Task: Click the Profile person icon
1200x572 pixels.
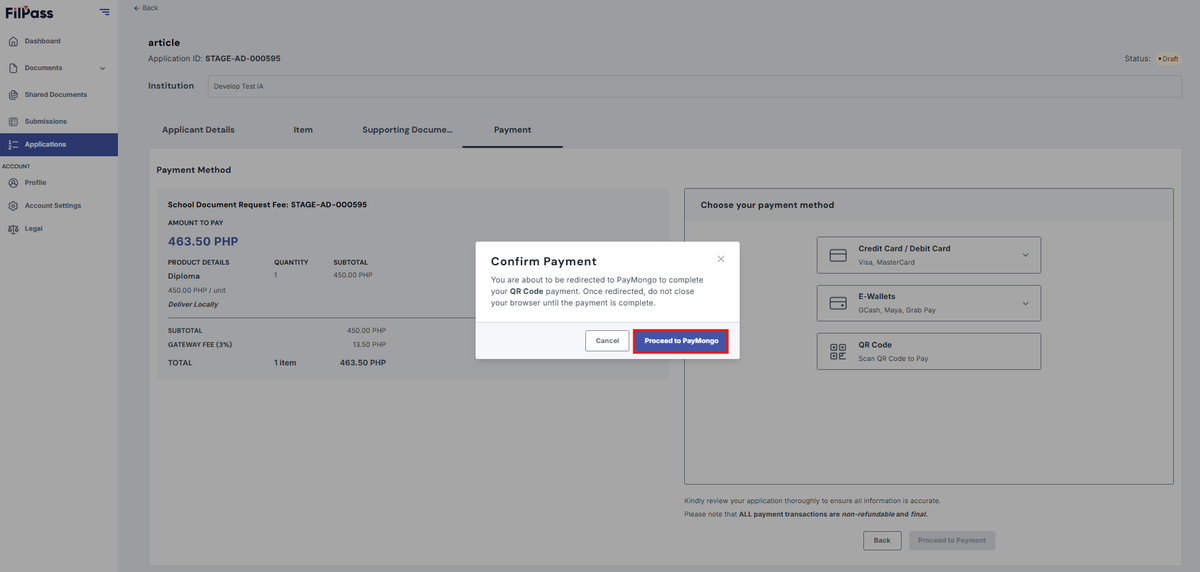Action: point(13,183)
